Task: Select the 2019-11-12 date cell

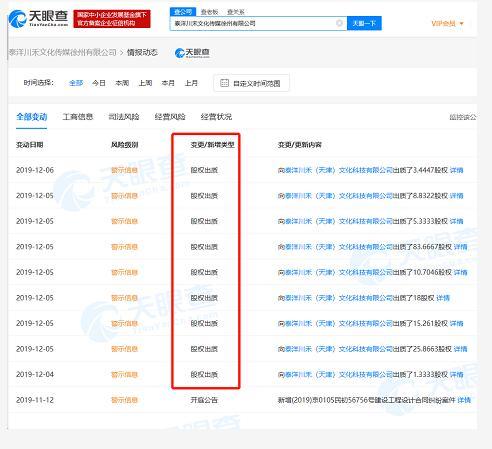Action: tap(35, 400)
